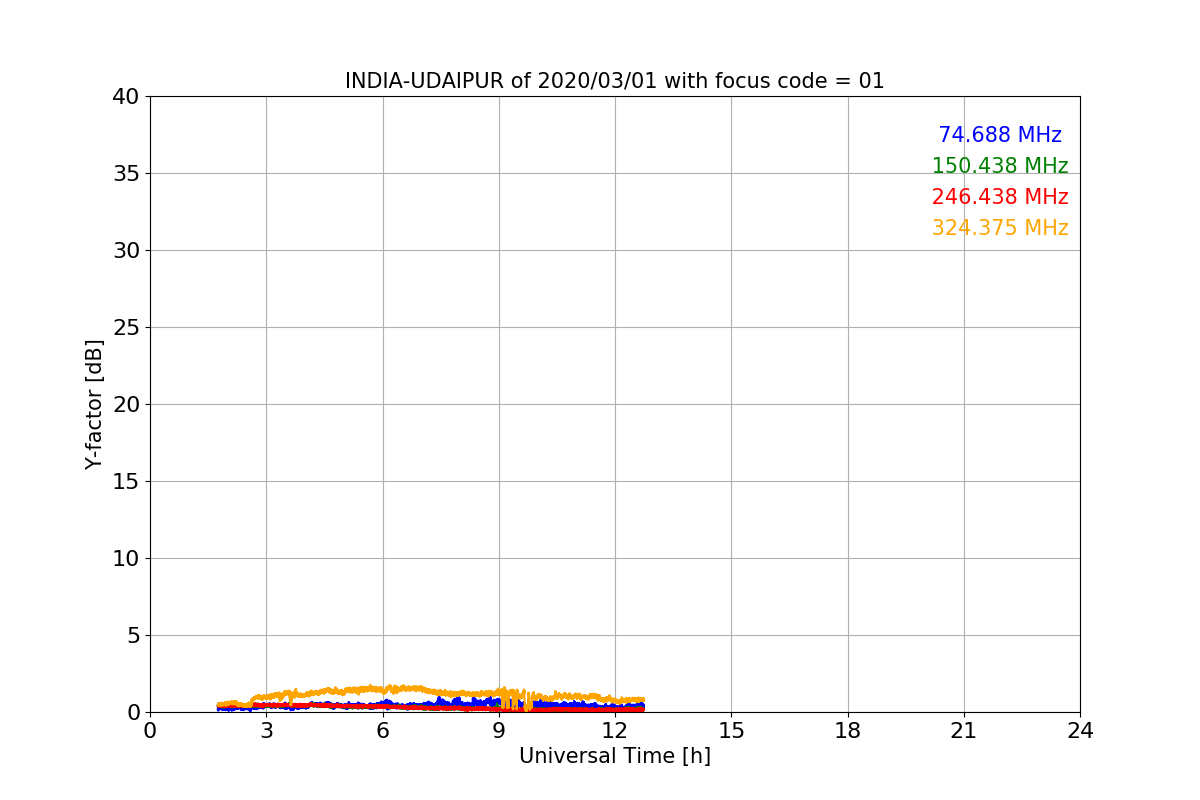Viewport: 1200px width, 800px height.
Task: Click y-axis tick label 20
Action: pos(126,405)
